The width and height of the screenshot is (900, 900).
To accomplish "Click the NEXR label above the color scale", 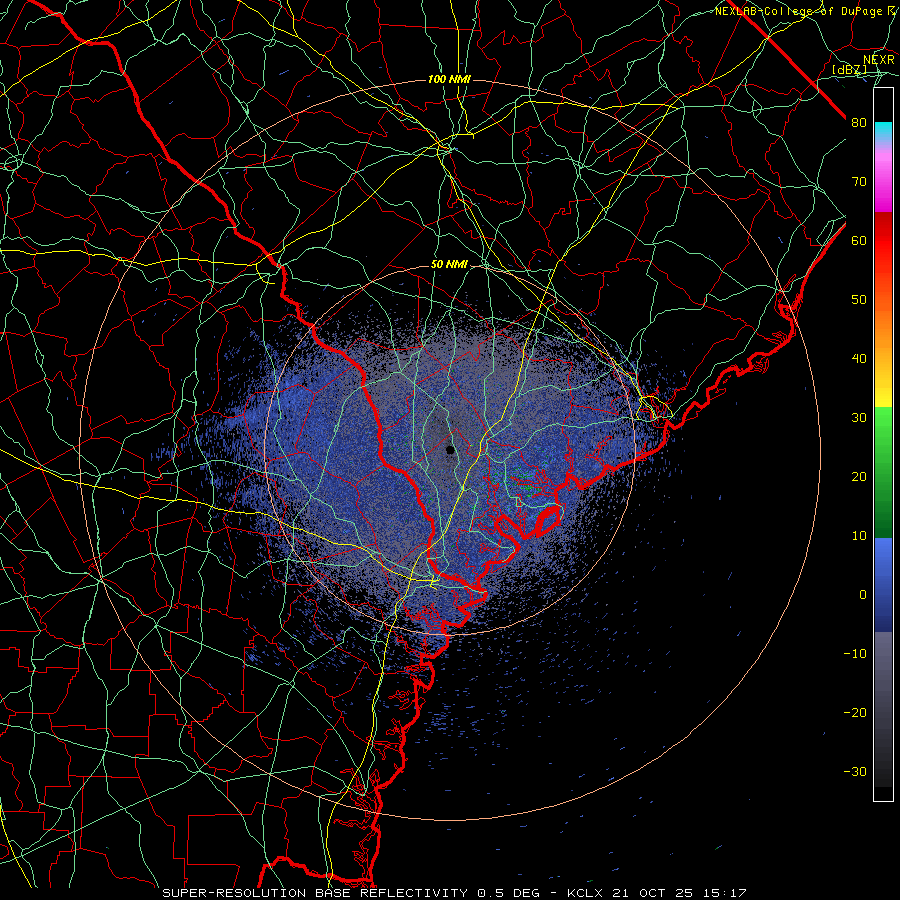I will (x=878, y=60).
